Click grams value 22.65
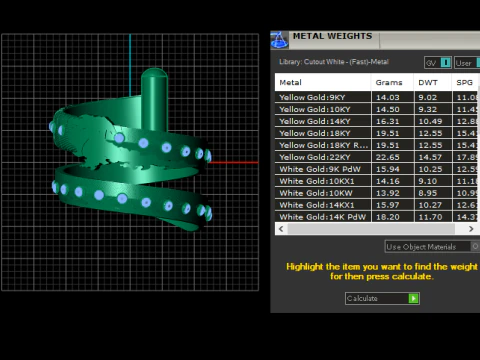Image resolution: width=480 pixels, height=360 pixels. [x=388, y=157]
